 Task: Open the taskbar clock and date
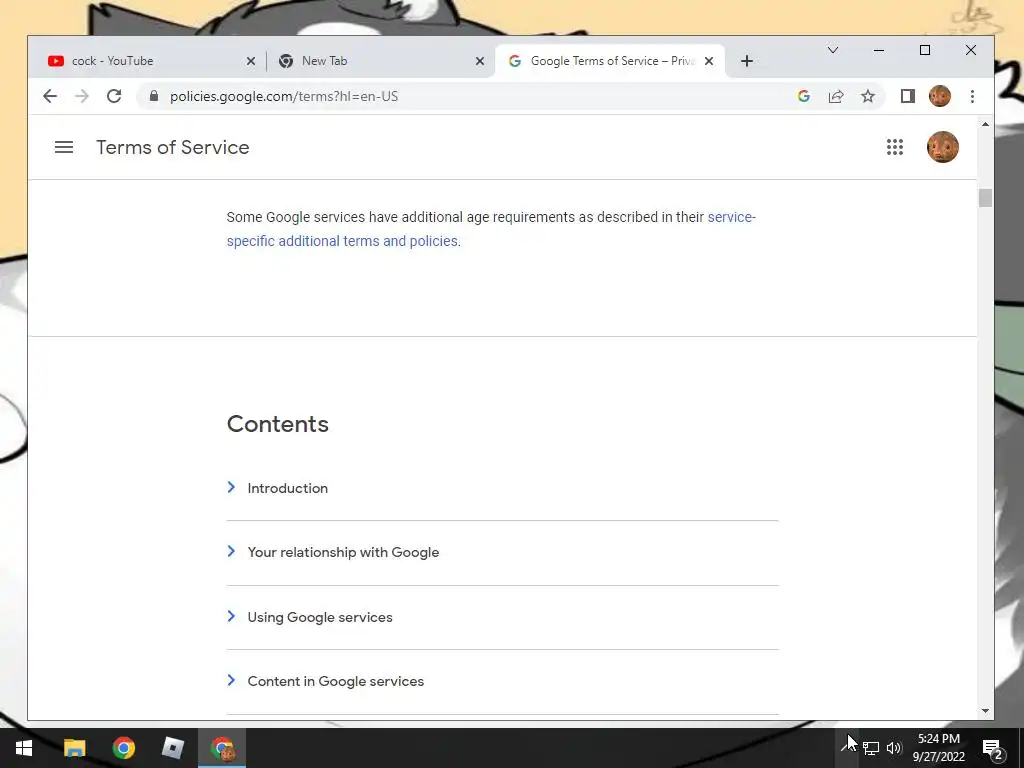tap(939, 748)
